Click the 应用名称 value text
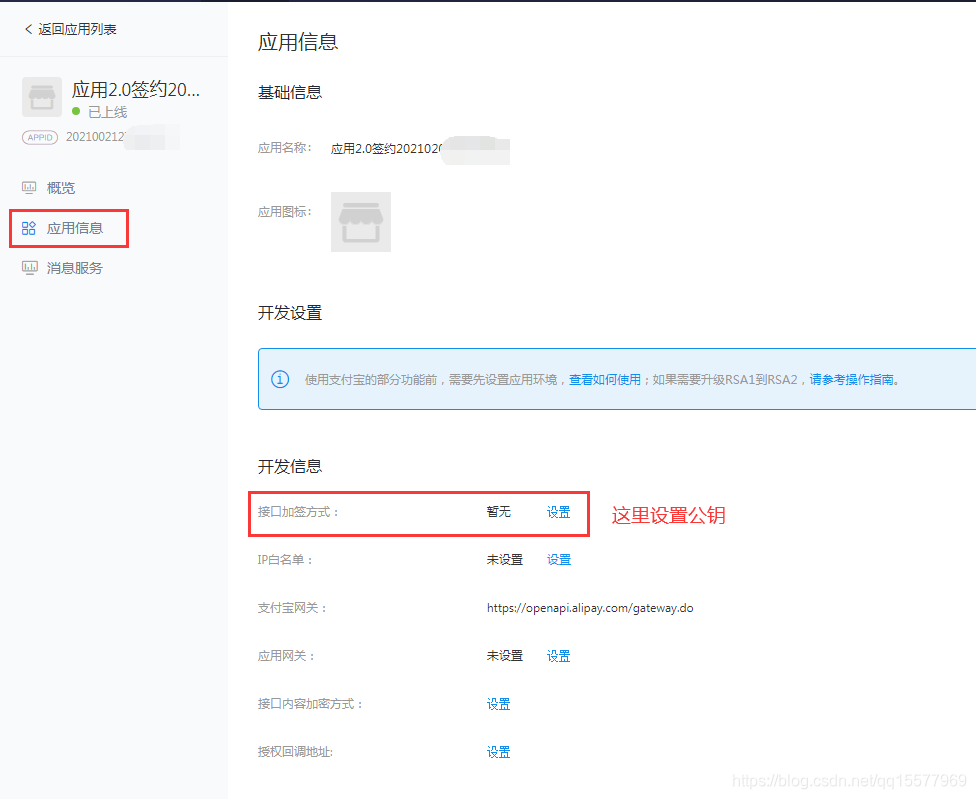Viewport: 976px width, 799px height. pyautogui.click(x=387, y=148)
